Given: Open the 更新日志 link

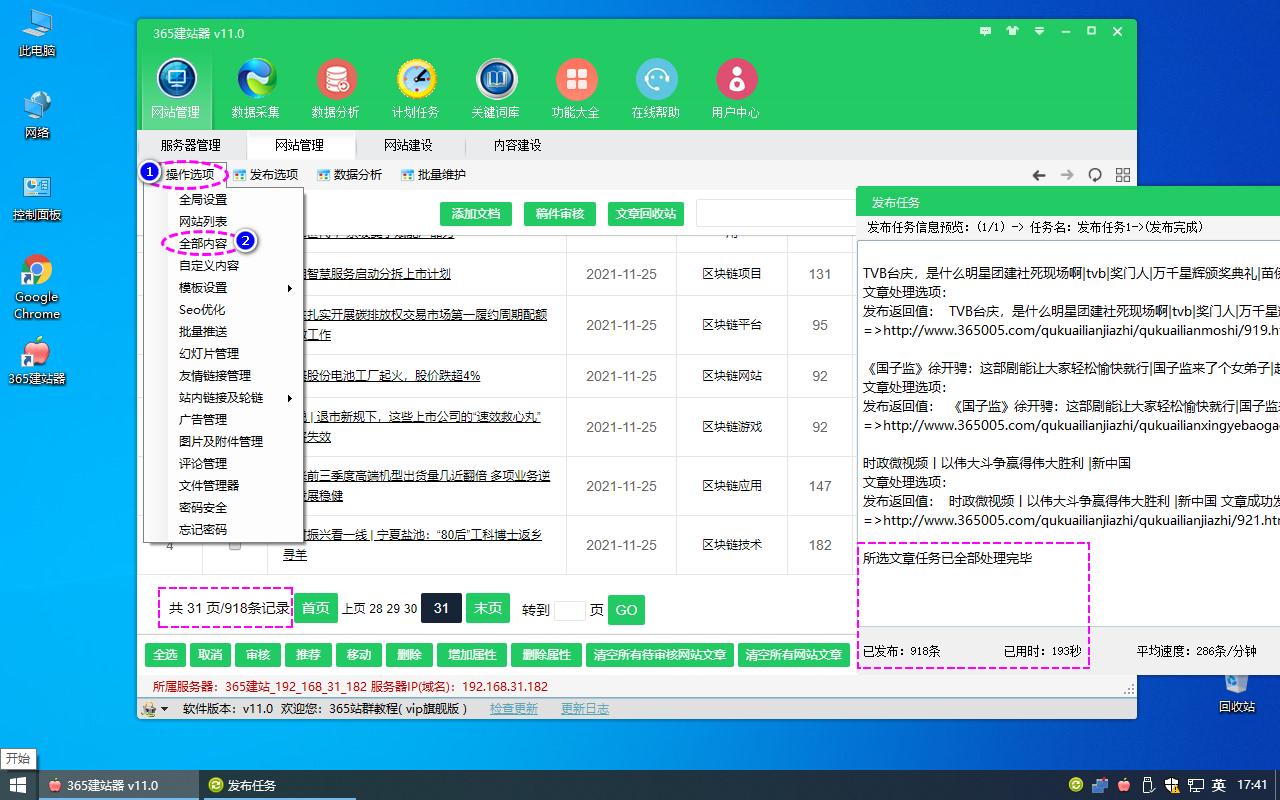Looking at the screenshot, I should click(585, 709).
